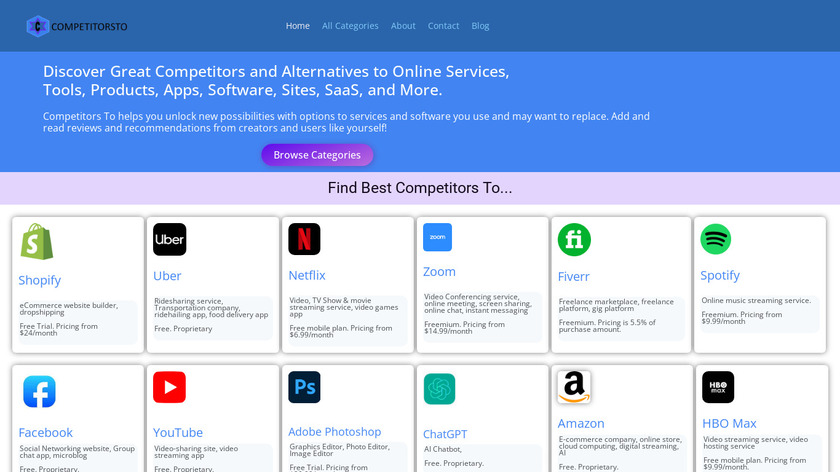The height and width of the screenshot is (472, 840).
Task: Open the Shopify title link
Action: pos(40,280)
